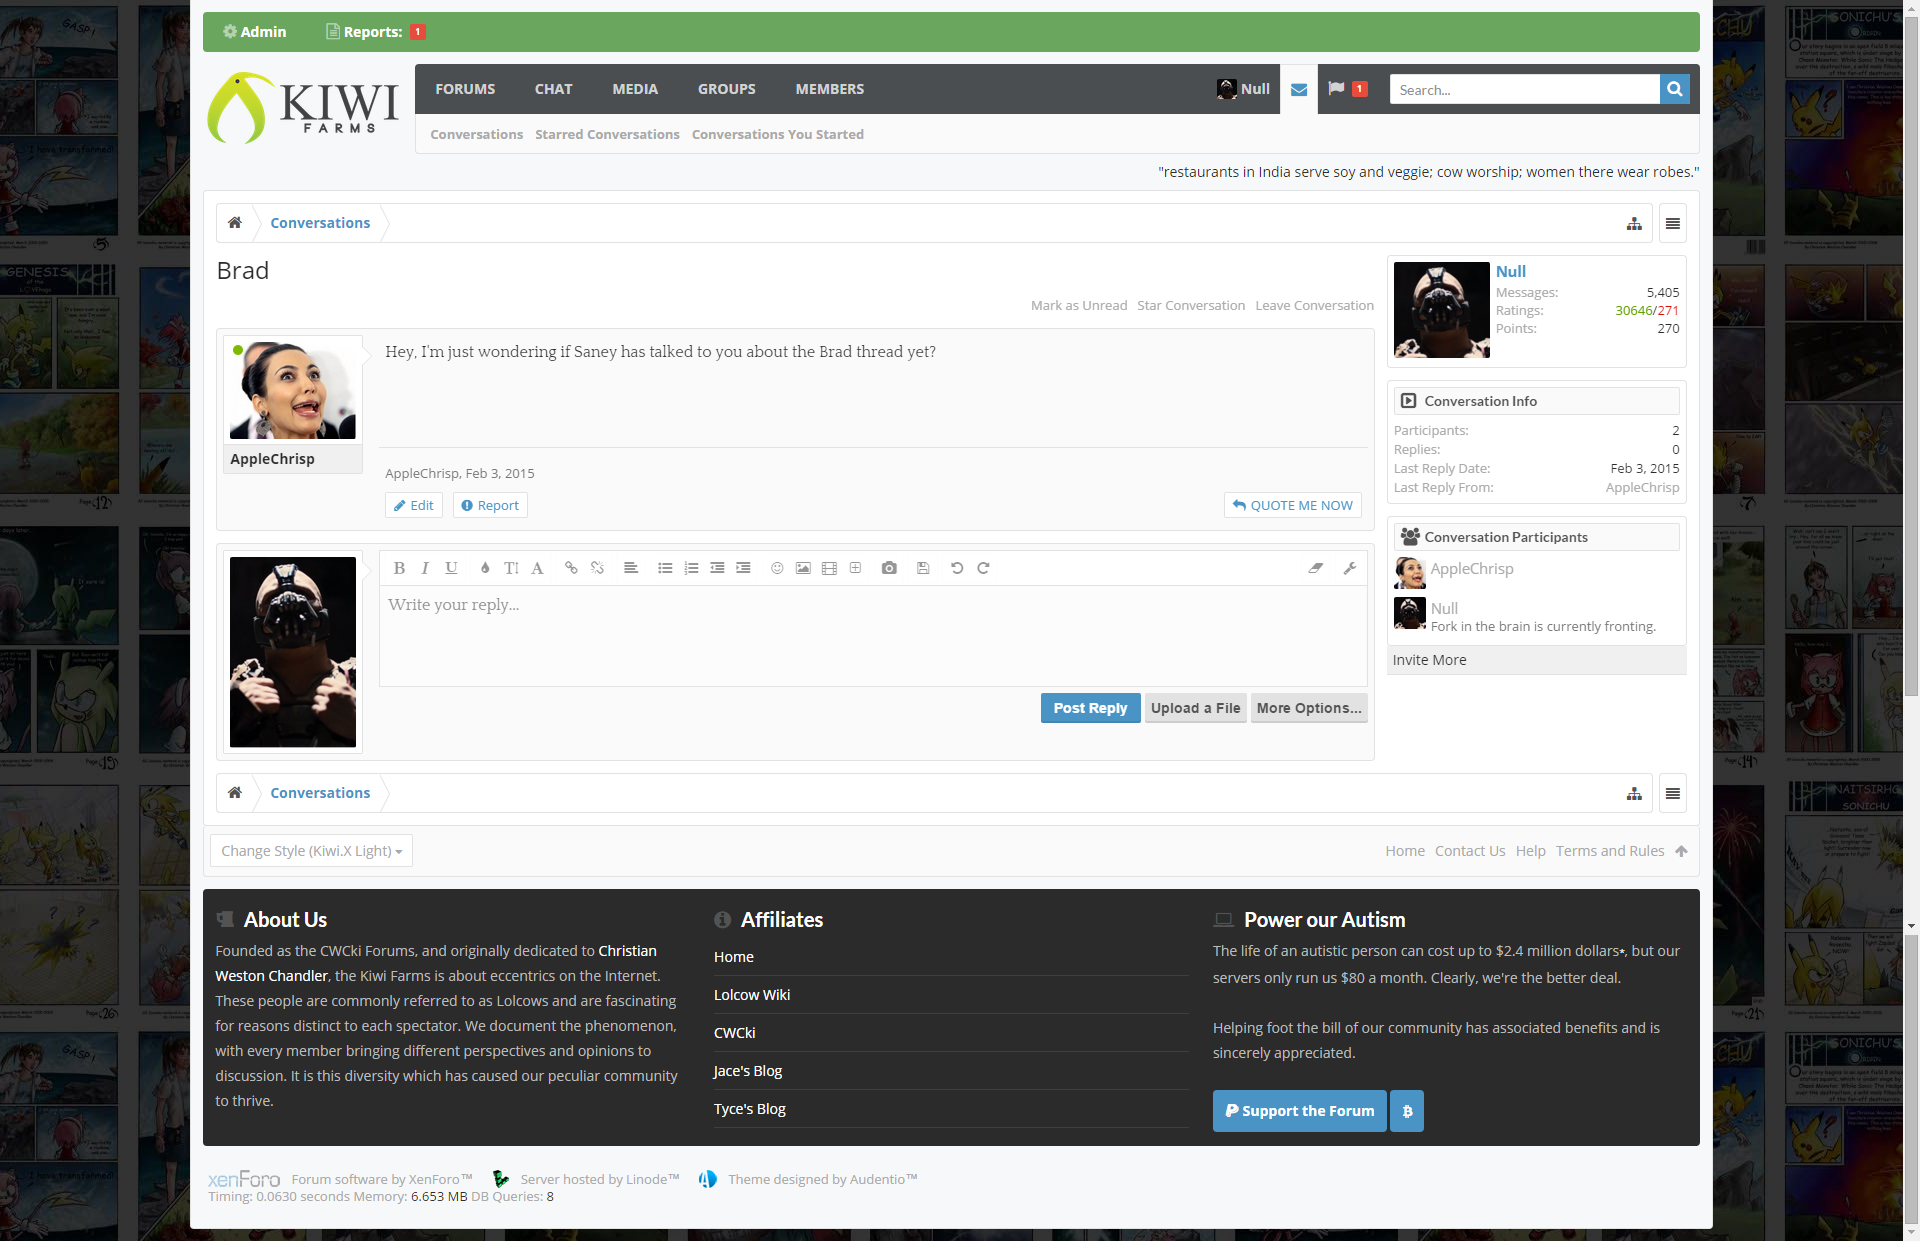Open text color picker in editor
Viewport: 1920px width, 1241px height.
point(485,568)
